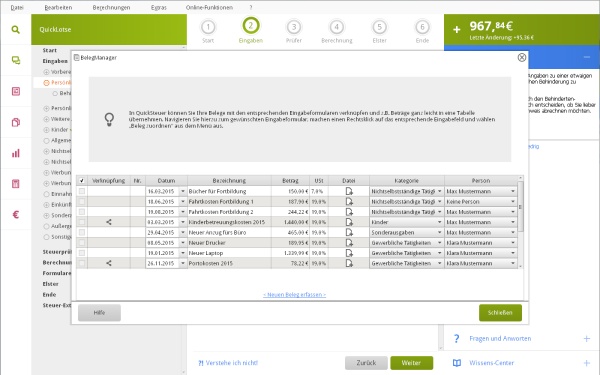Image resolution: width=600 pixels, height=375 pixels.
Task: Tick the checkbox for Neuer Laptop row
Action: 82,253
